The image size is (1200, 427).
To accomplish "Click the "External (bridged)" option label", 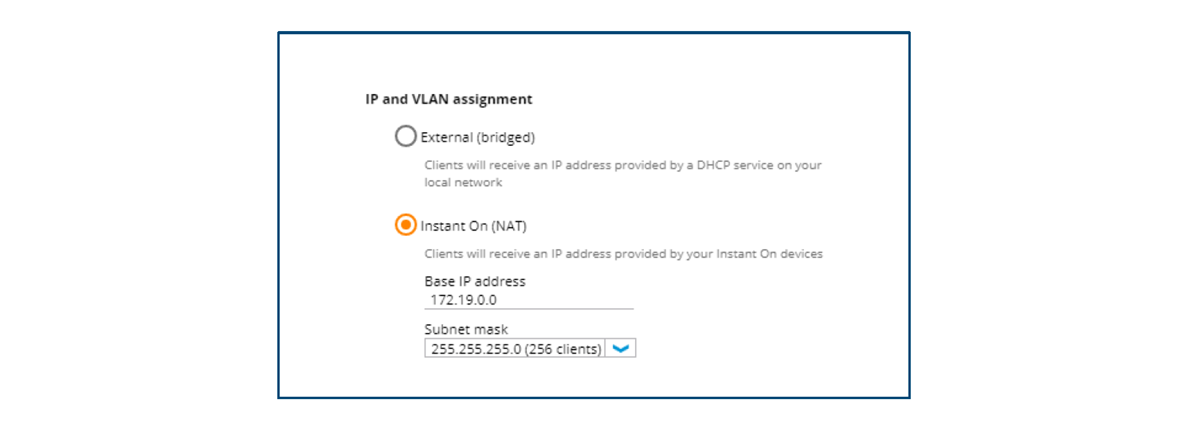I will tap(478, 137).
